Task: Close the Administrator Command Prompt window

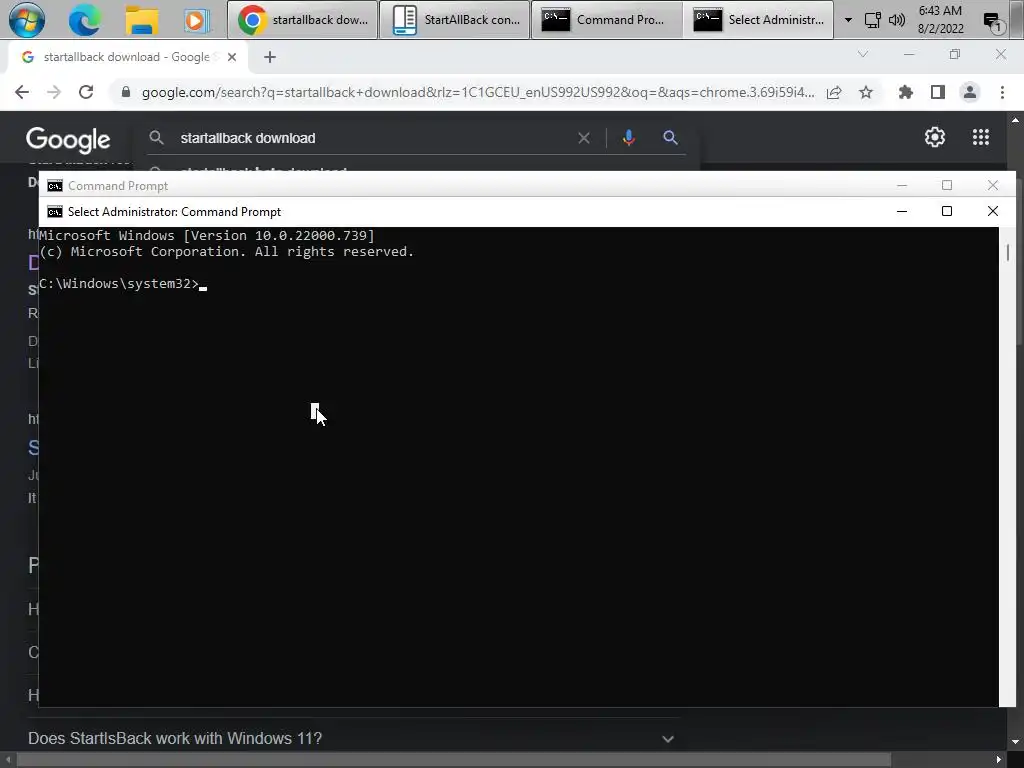Action: click(x=993, y=211)
